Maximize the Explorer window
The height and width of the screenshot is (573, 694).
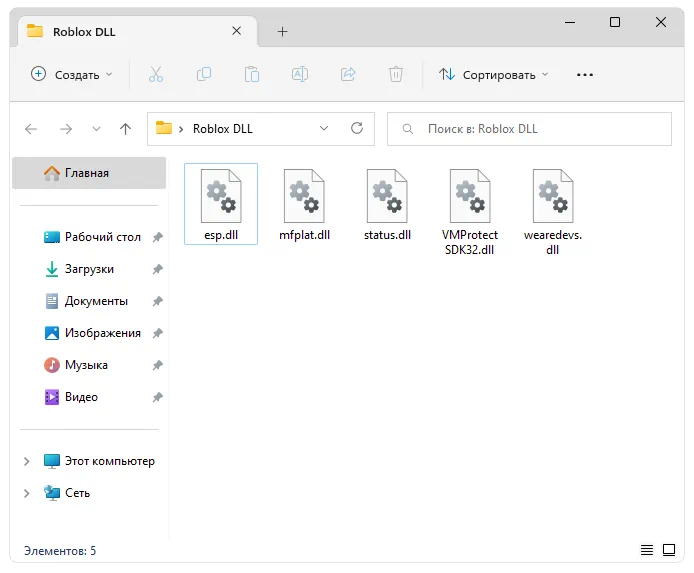point(615,22)
